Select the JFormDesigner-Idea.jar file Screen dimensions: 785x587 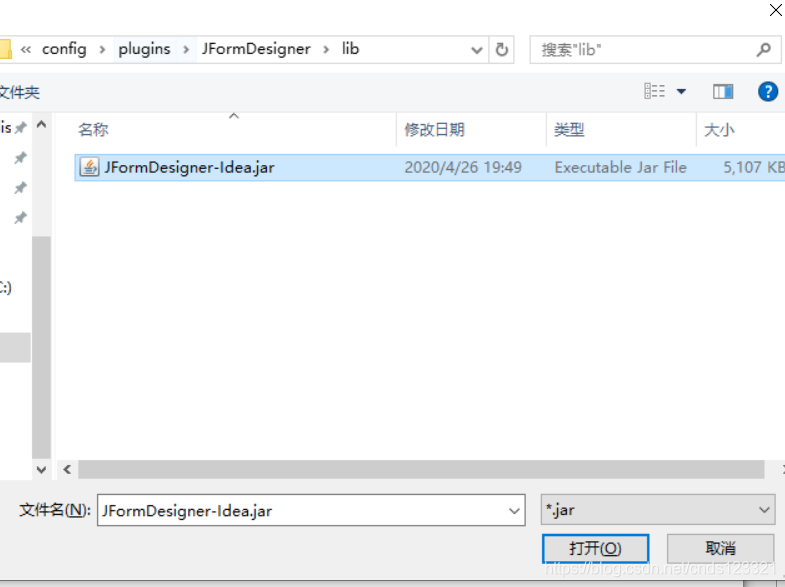tap(430, 167)
